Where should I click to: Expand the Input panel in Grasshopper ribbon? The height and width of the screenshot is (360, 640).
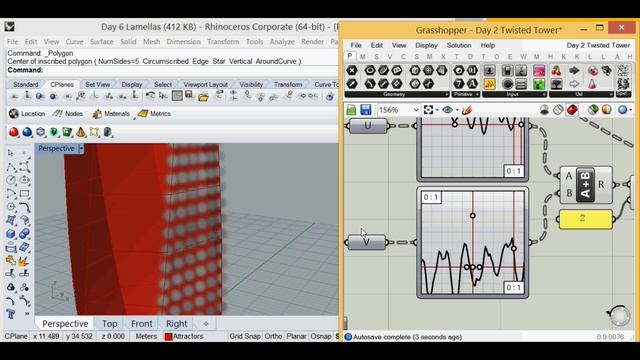(x=544, y=94)
